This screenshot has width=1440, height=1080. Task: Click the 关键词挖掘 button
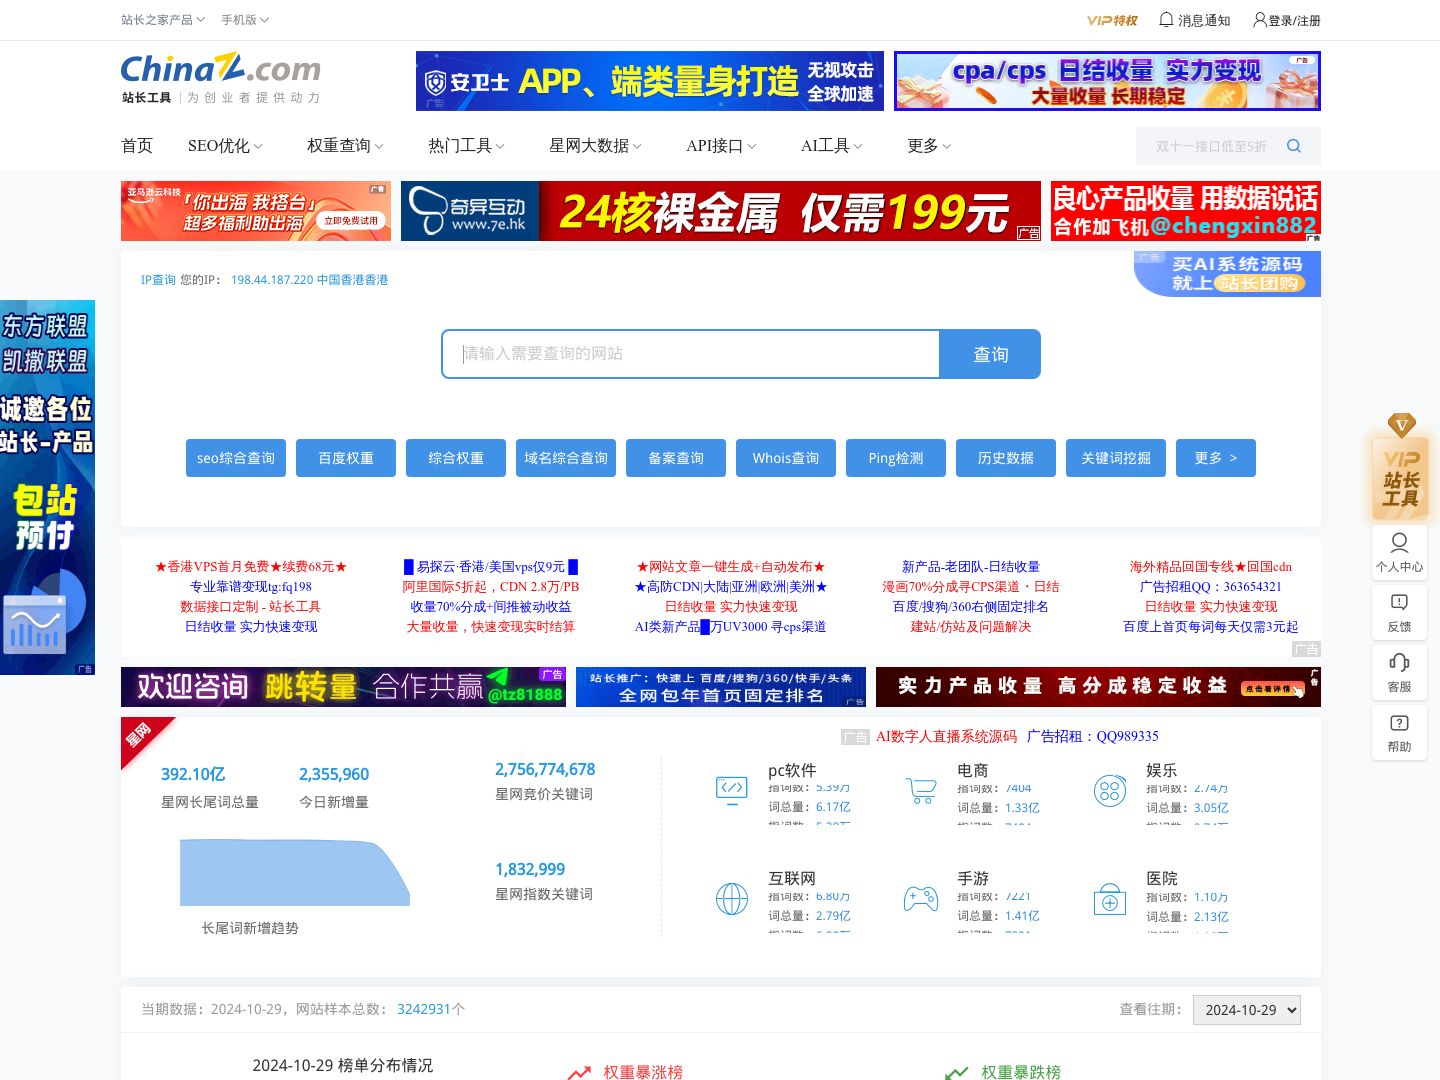click(1116, 458)
